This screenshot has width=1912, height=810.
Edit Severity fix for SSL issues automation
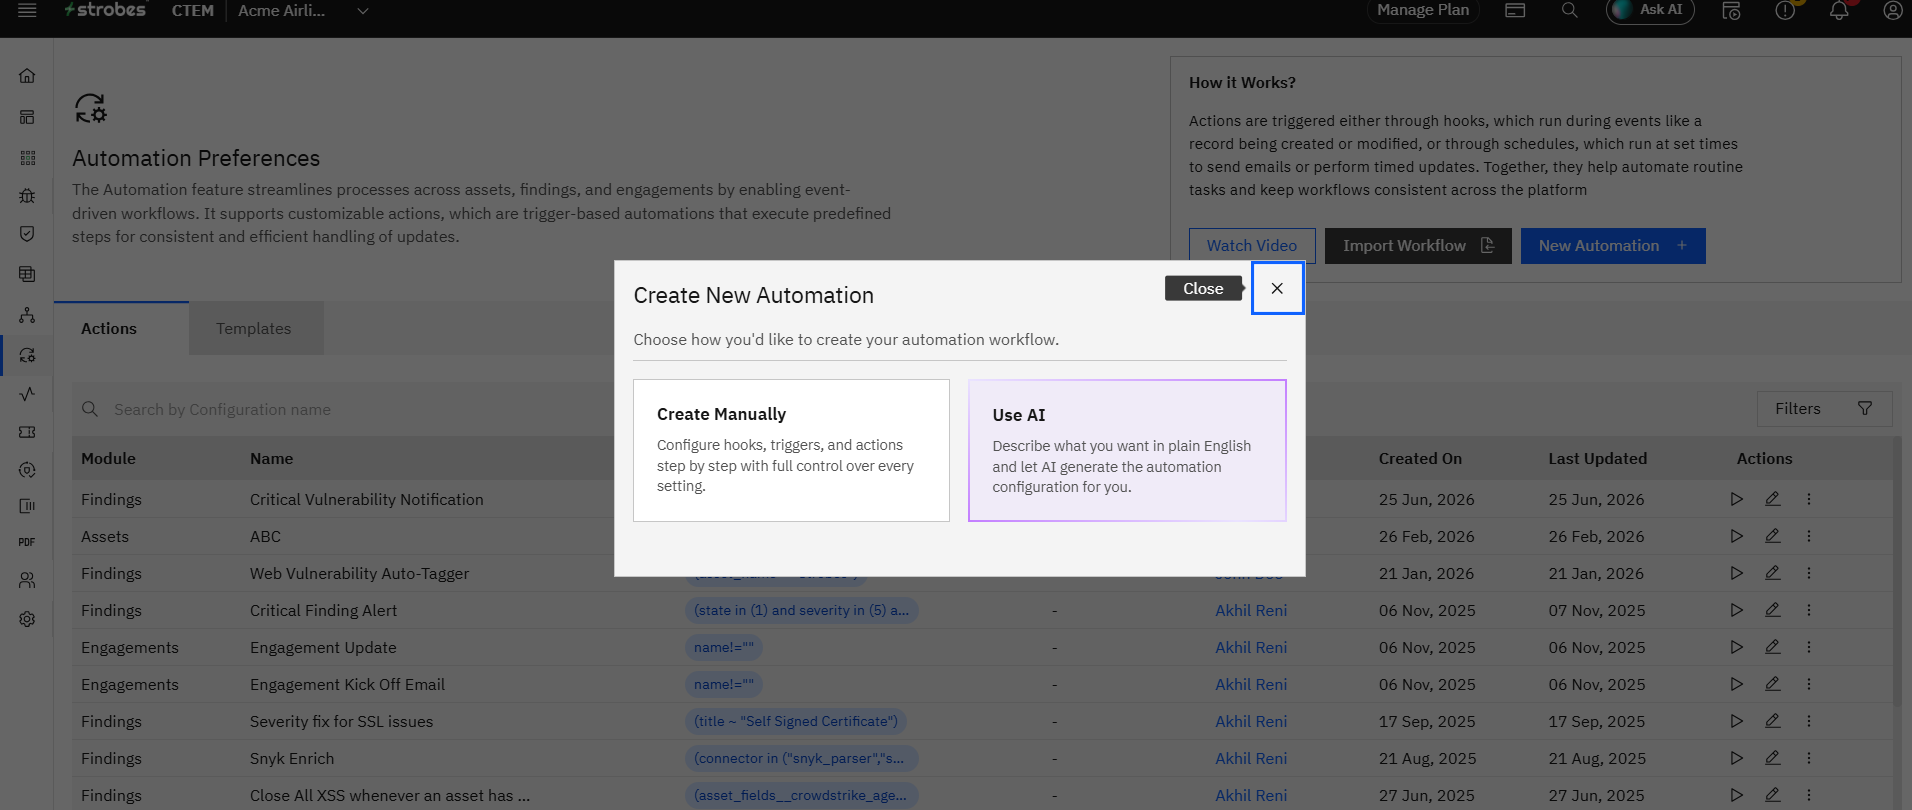[1773, 721]
